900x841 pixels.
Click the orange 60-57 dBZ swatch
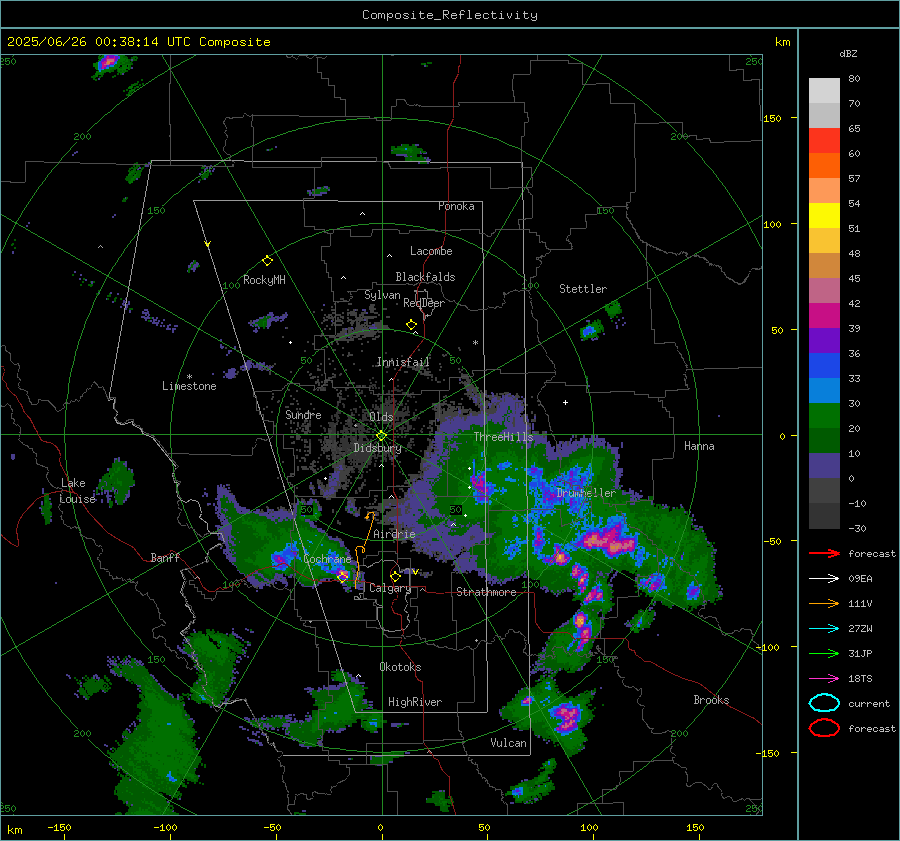[824, 166]
